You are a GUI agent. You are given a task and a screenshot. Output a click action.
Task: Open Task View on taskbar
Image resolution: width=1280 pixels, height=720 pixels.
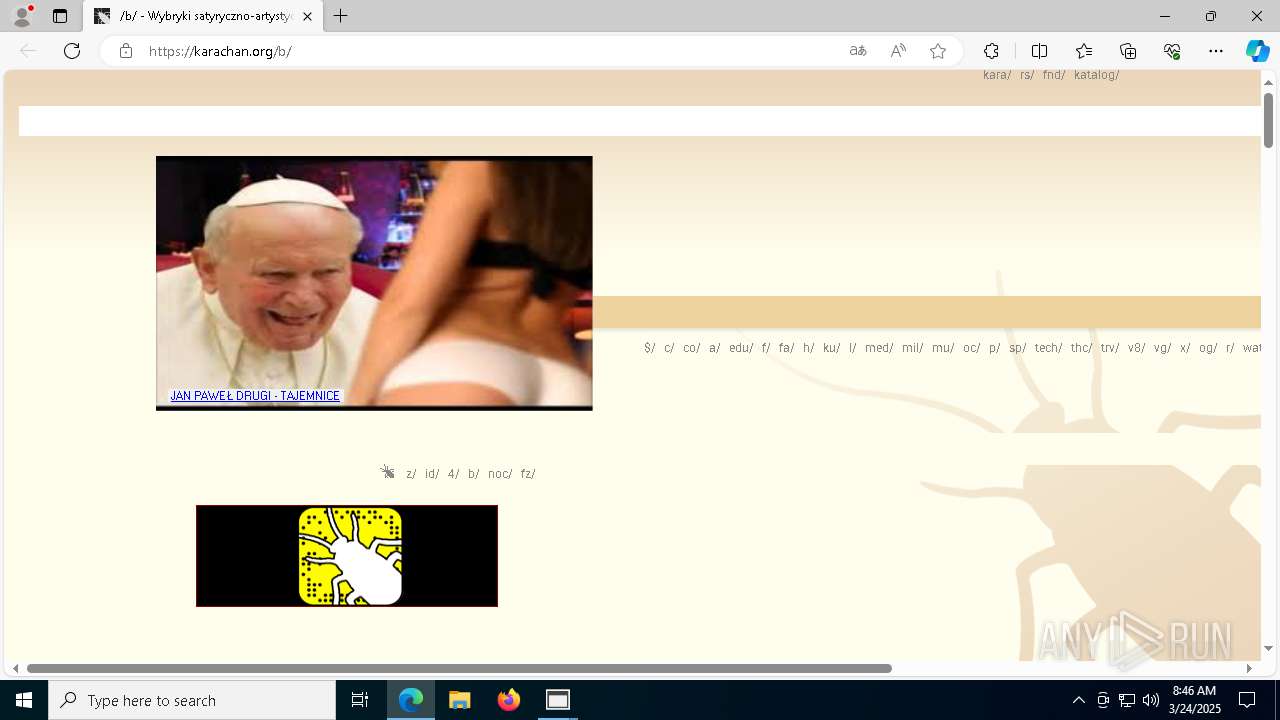point(360,700)
